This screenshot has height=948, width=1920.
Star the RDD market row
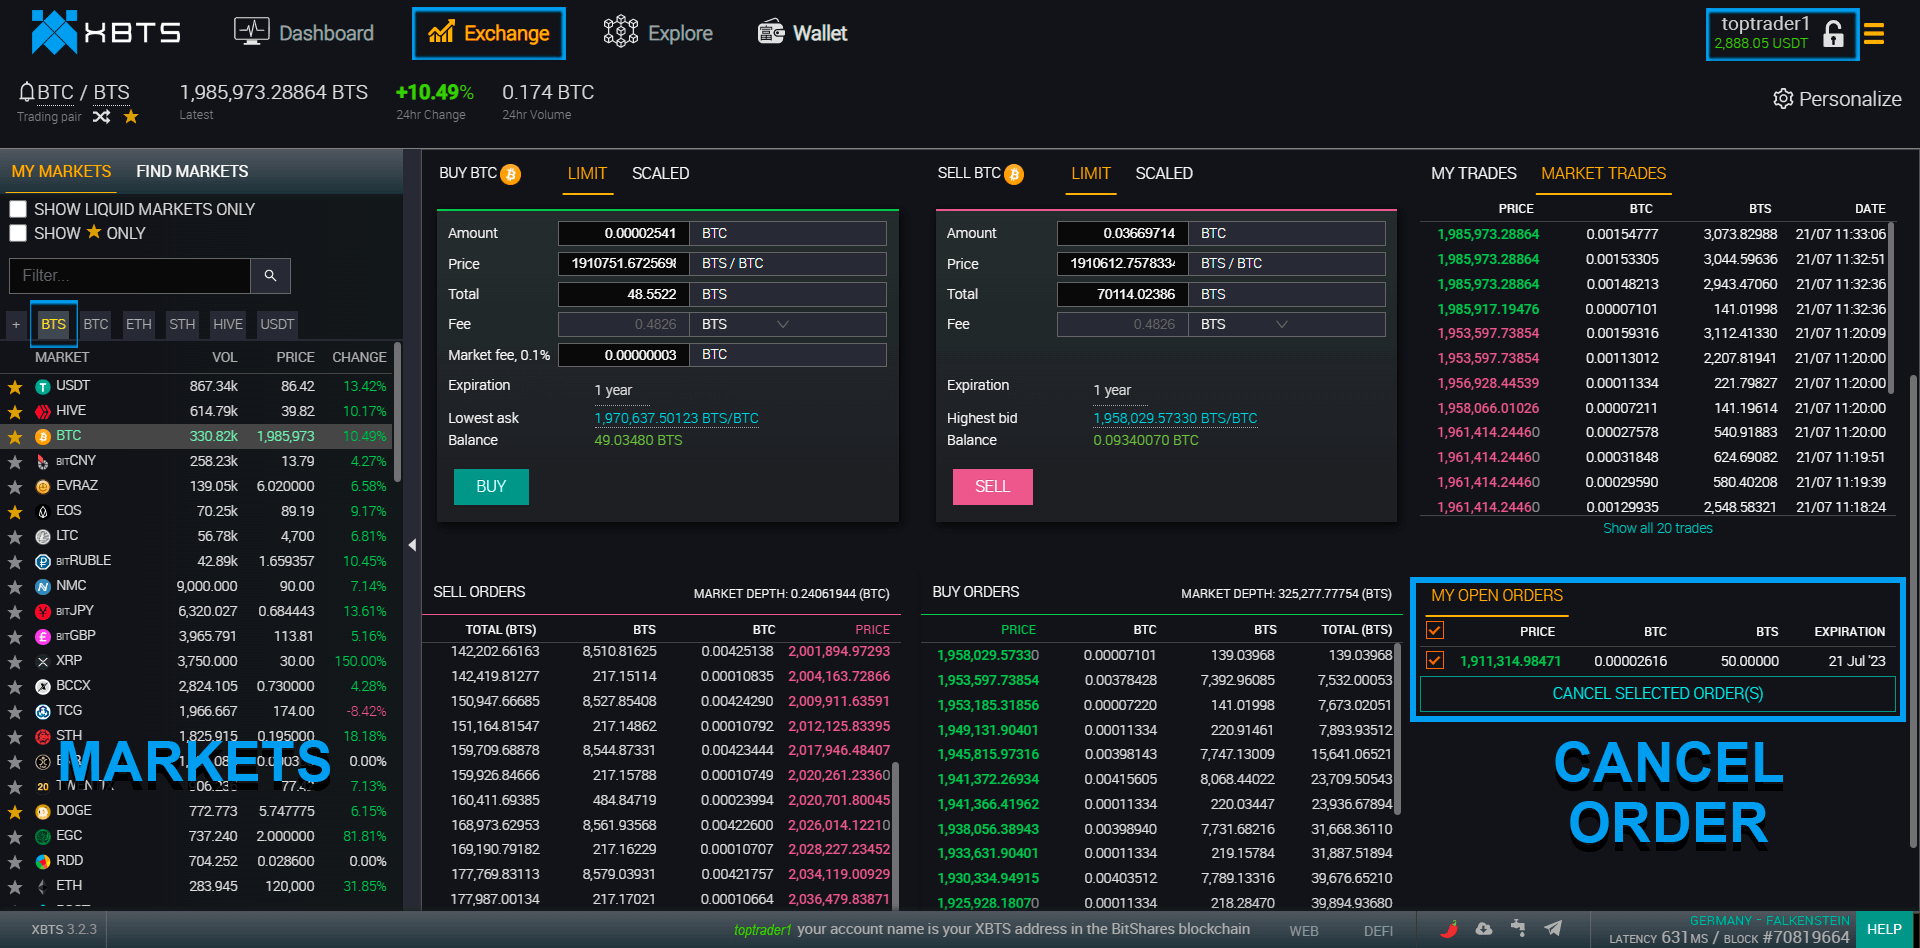15,862
